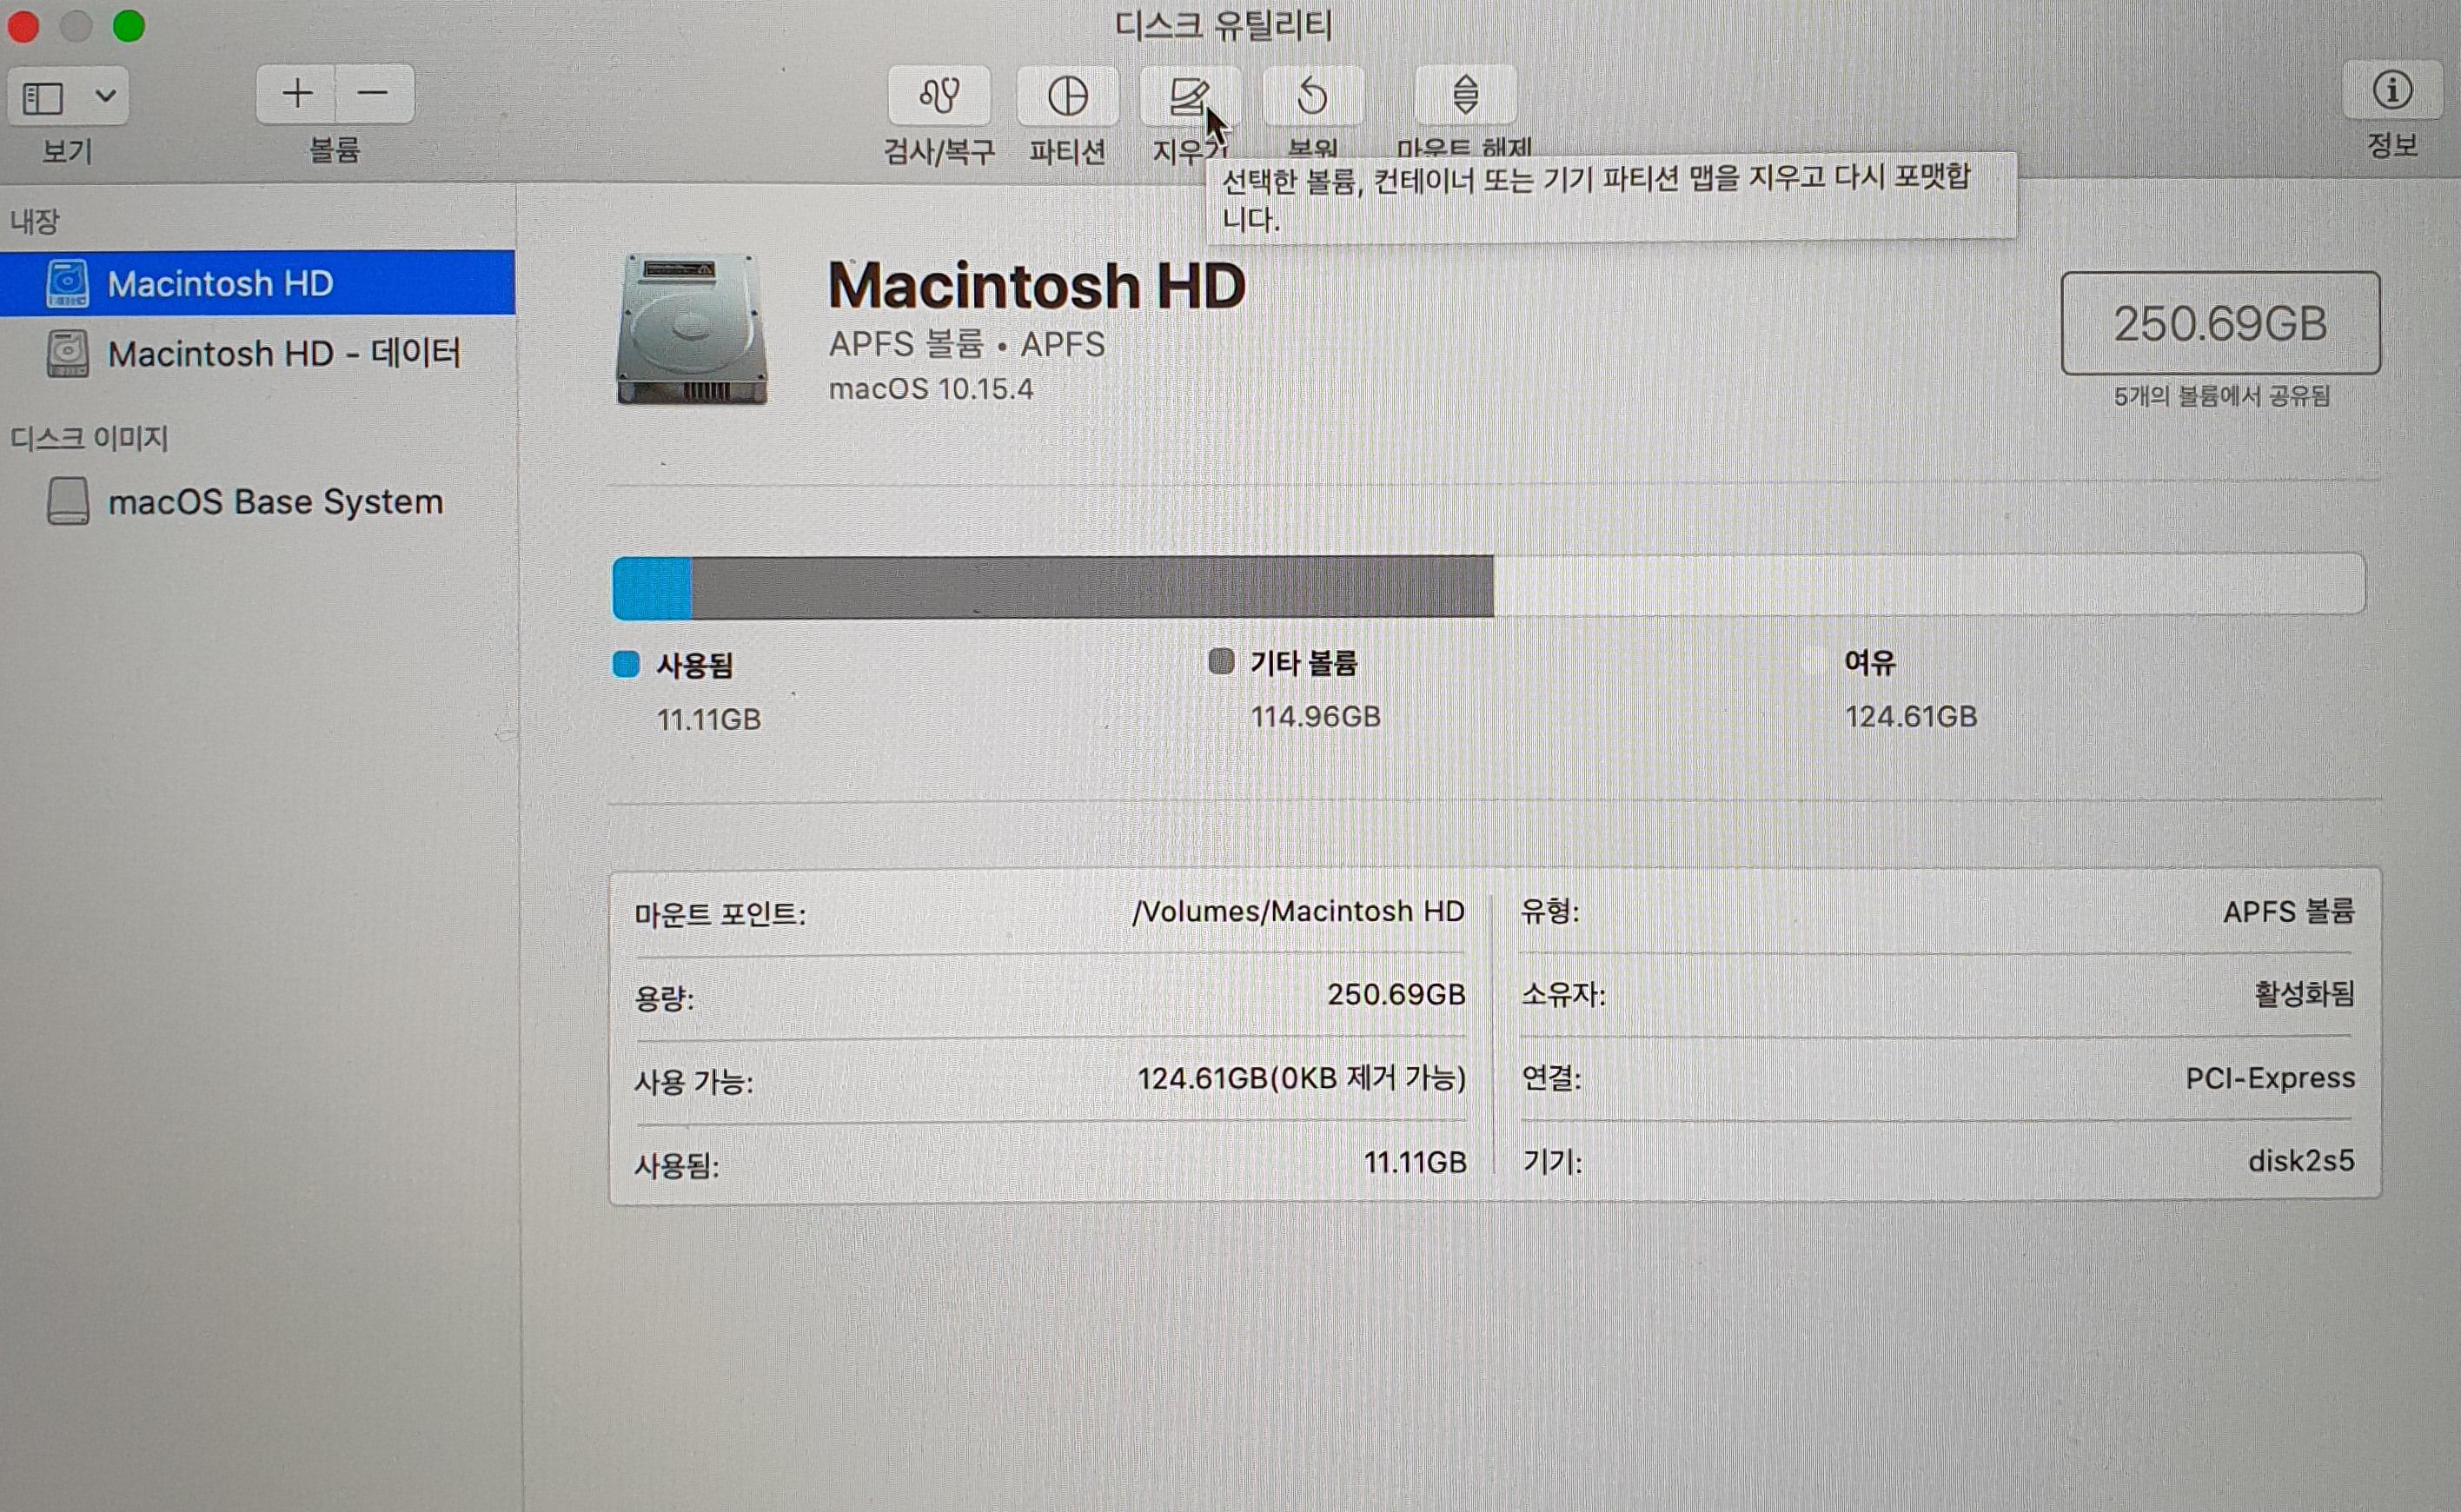
Task: Open the Info (정보) panel icon
Action: click(x=2392, y=91)
